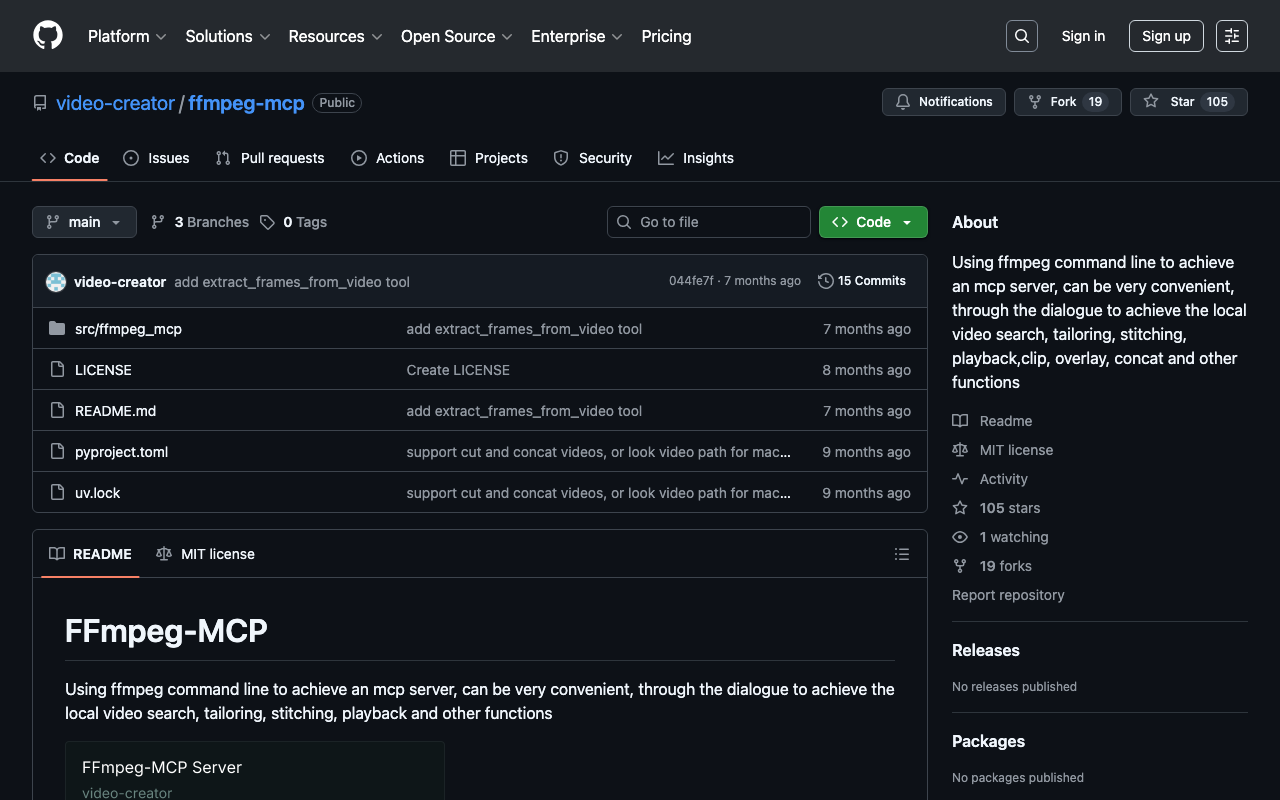Star the ffmpeg-mcp repository

pos(1170,102)
